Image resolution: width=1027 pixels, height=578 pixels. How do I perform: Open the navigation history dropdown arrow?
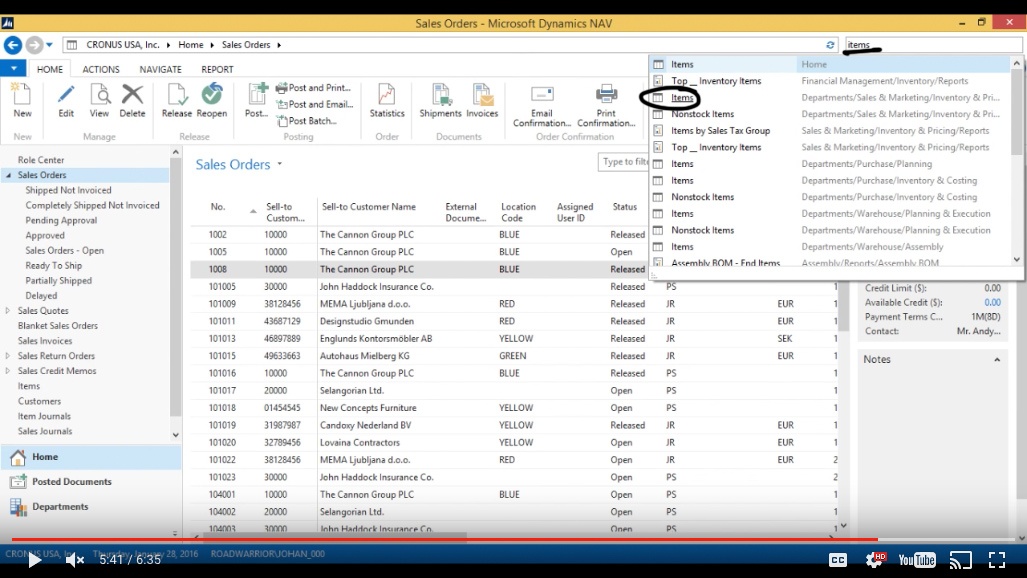click(x=50, y=45)
